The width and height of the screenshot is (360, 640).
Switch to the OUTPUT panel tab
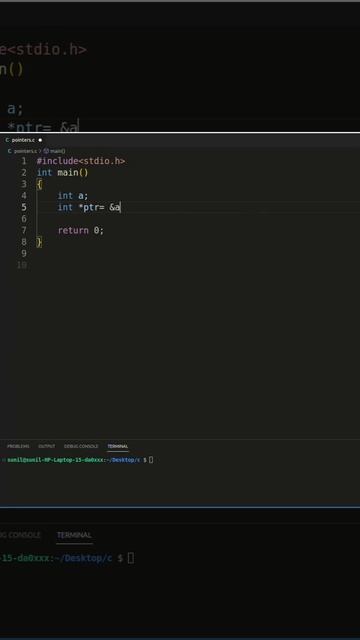(x=47, y=446)
